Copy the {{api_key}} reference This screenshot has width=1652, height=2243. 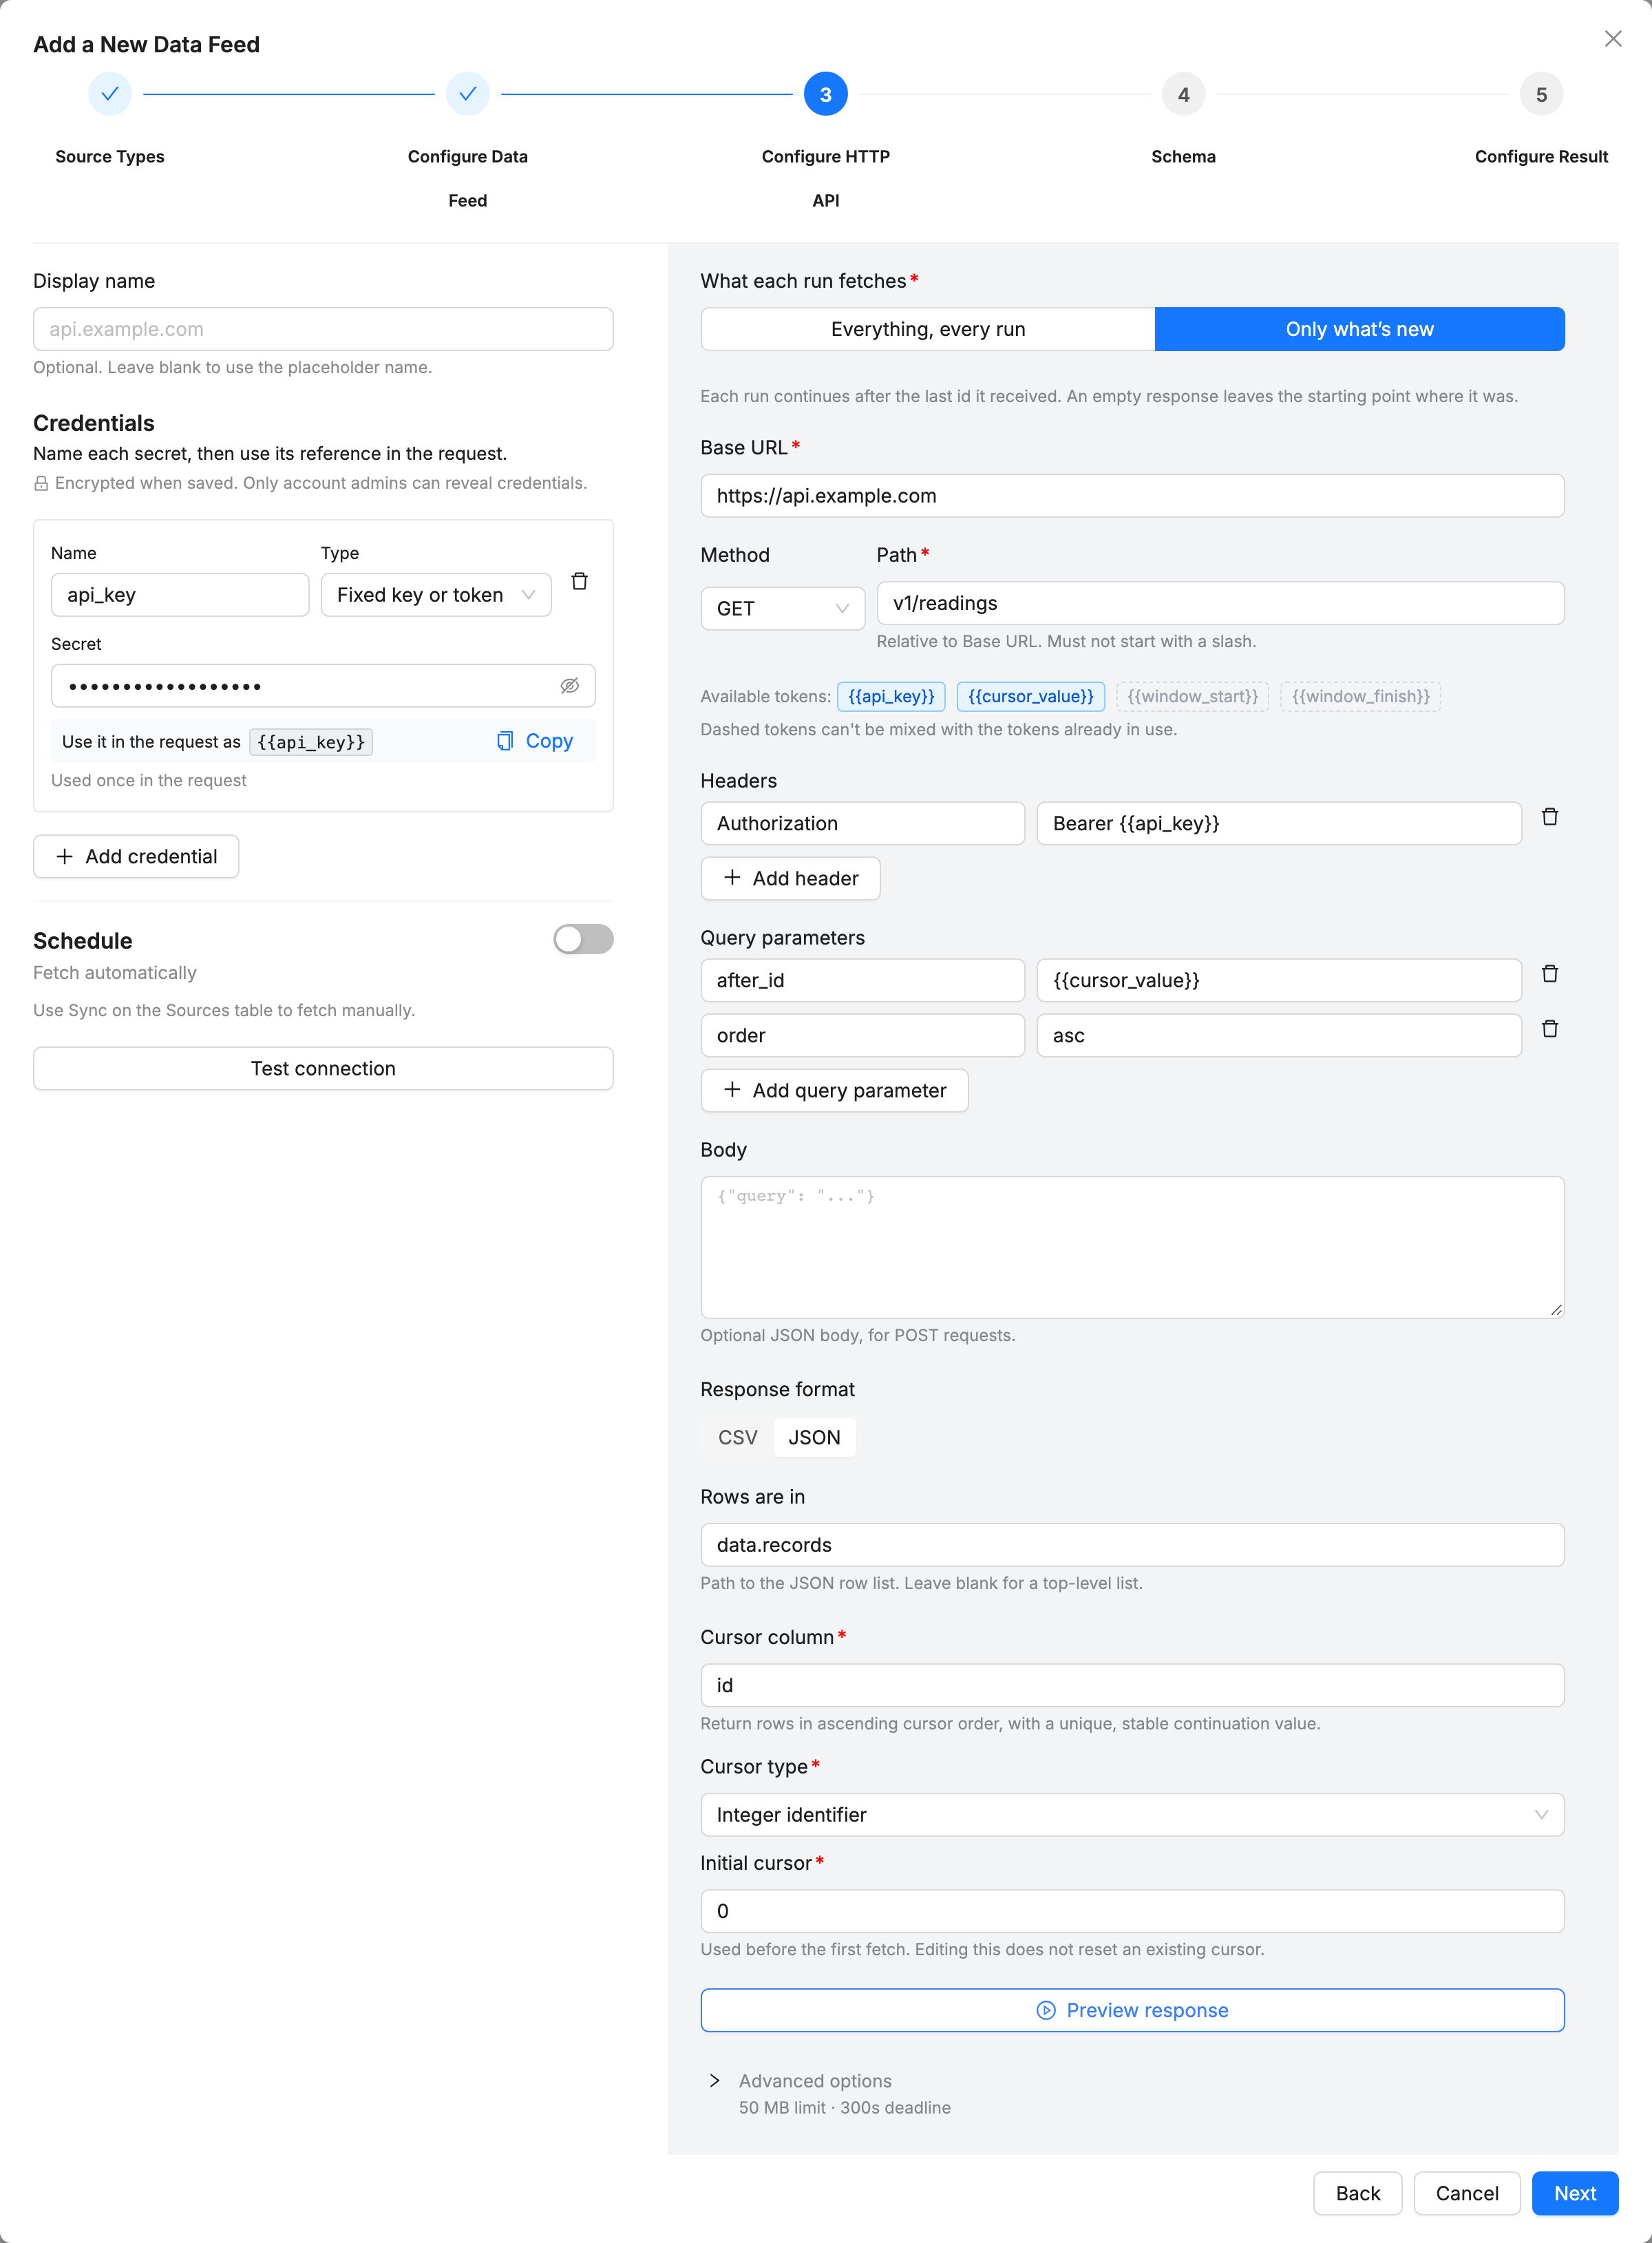[535, 741]
